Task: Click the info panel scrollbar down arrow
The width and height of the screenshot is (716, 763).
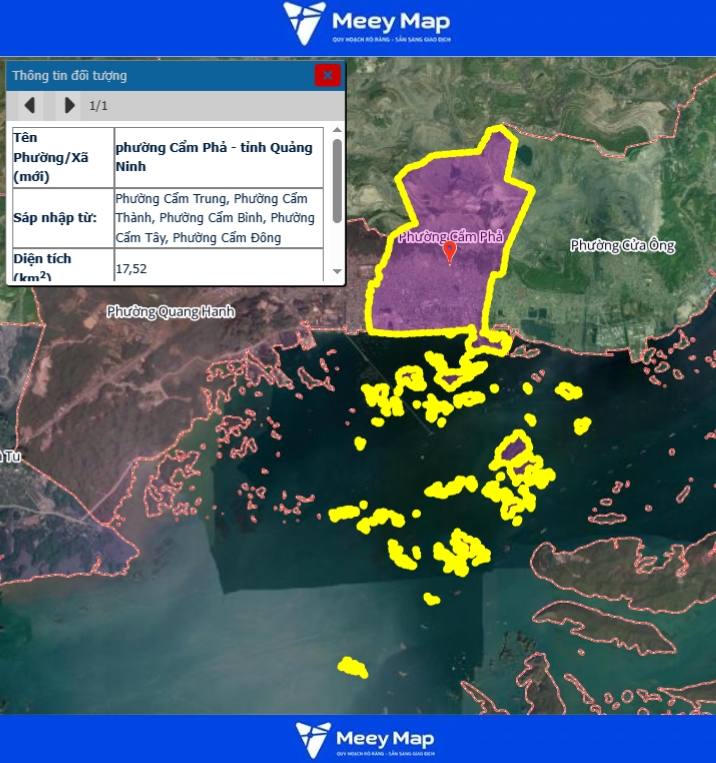Action: (337, 272)
